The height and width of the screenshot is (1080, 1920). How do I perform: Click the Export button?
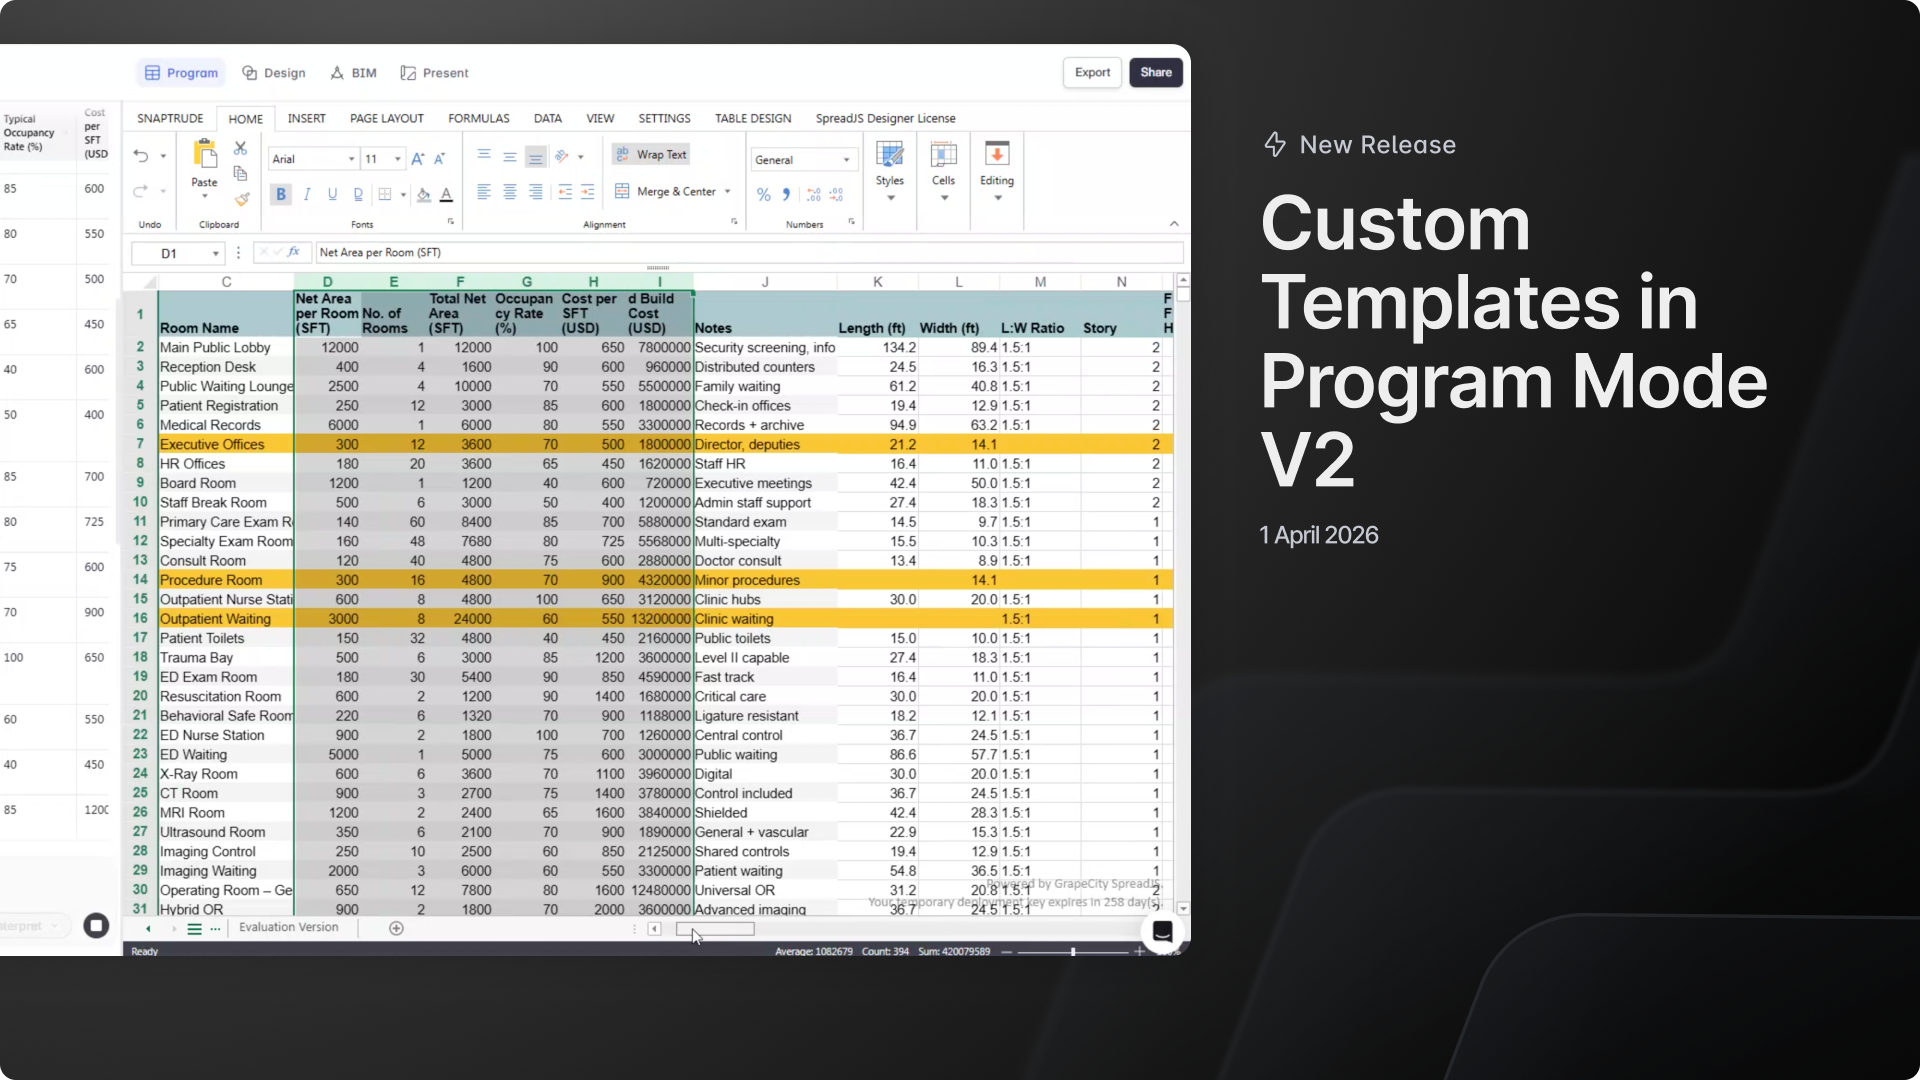(x=1092, y=72)
